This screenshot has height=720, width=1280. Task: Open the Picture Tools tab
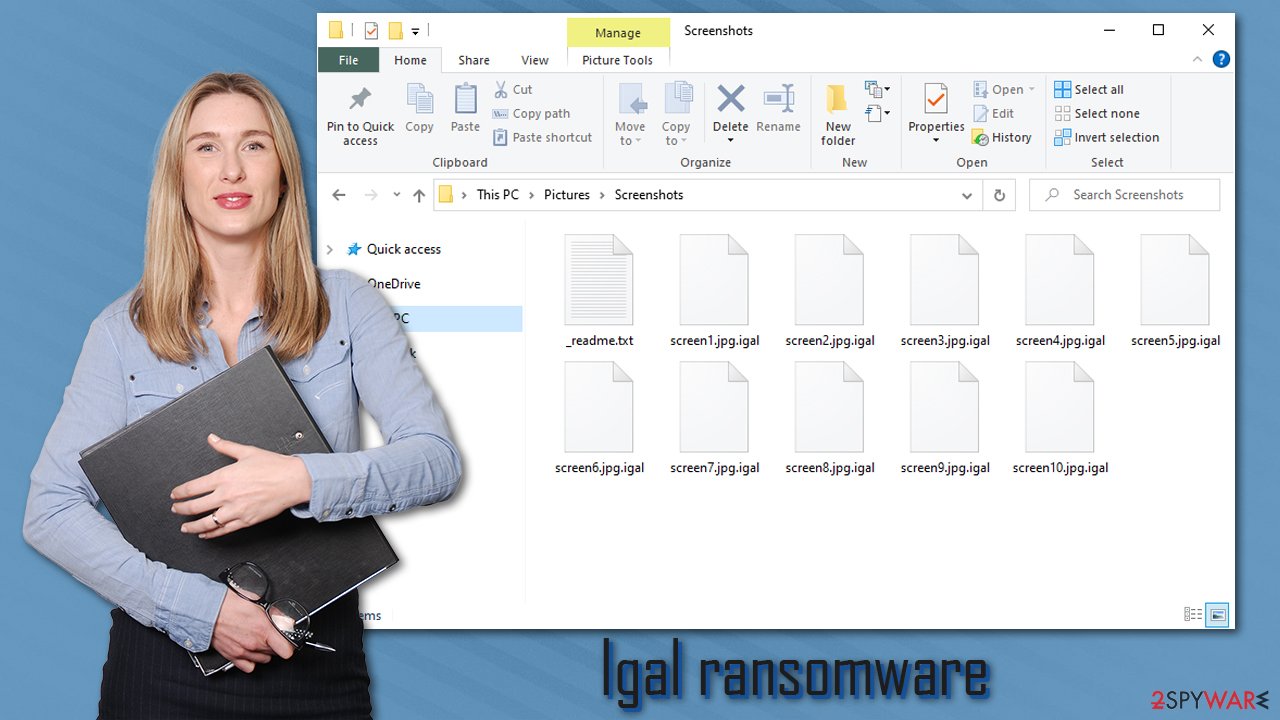pyautogui.click(x=617, y=60)
